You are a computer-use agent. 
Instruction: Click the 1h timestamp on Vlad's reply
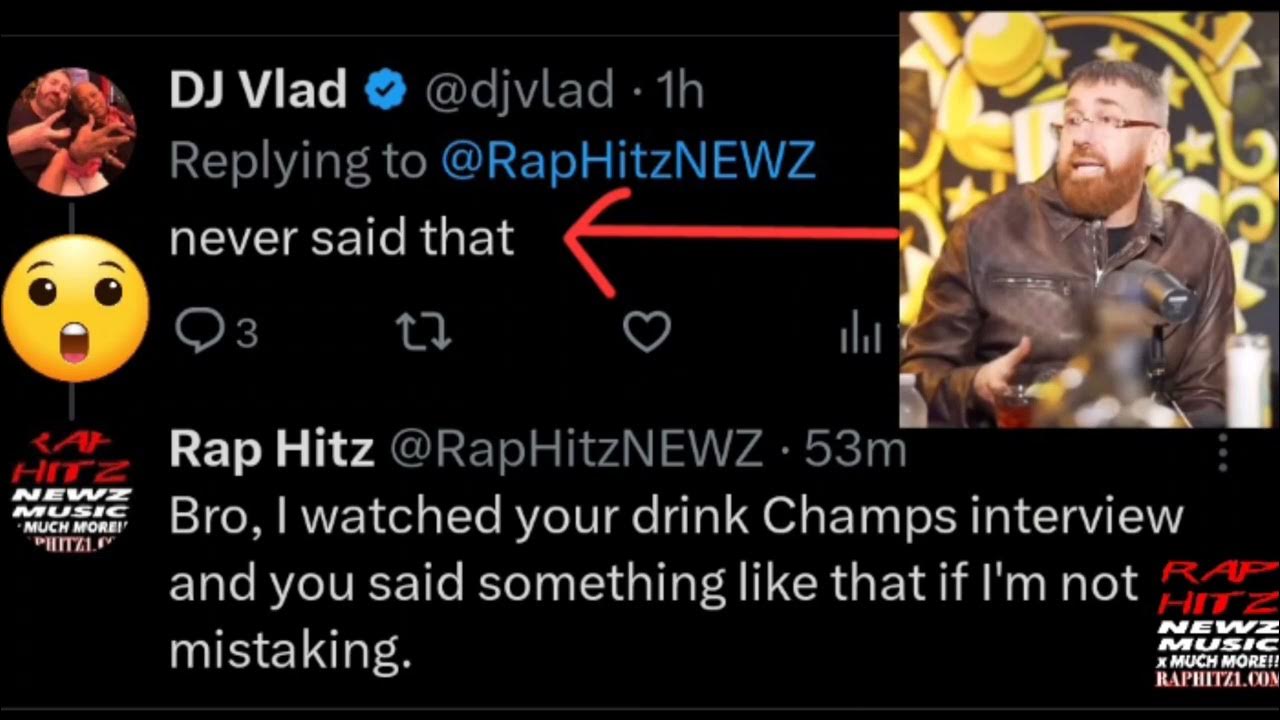(x=681, y=92)
